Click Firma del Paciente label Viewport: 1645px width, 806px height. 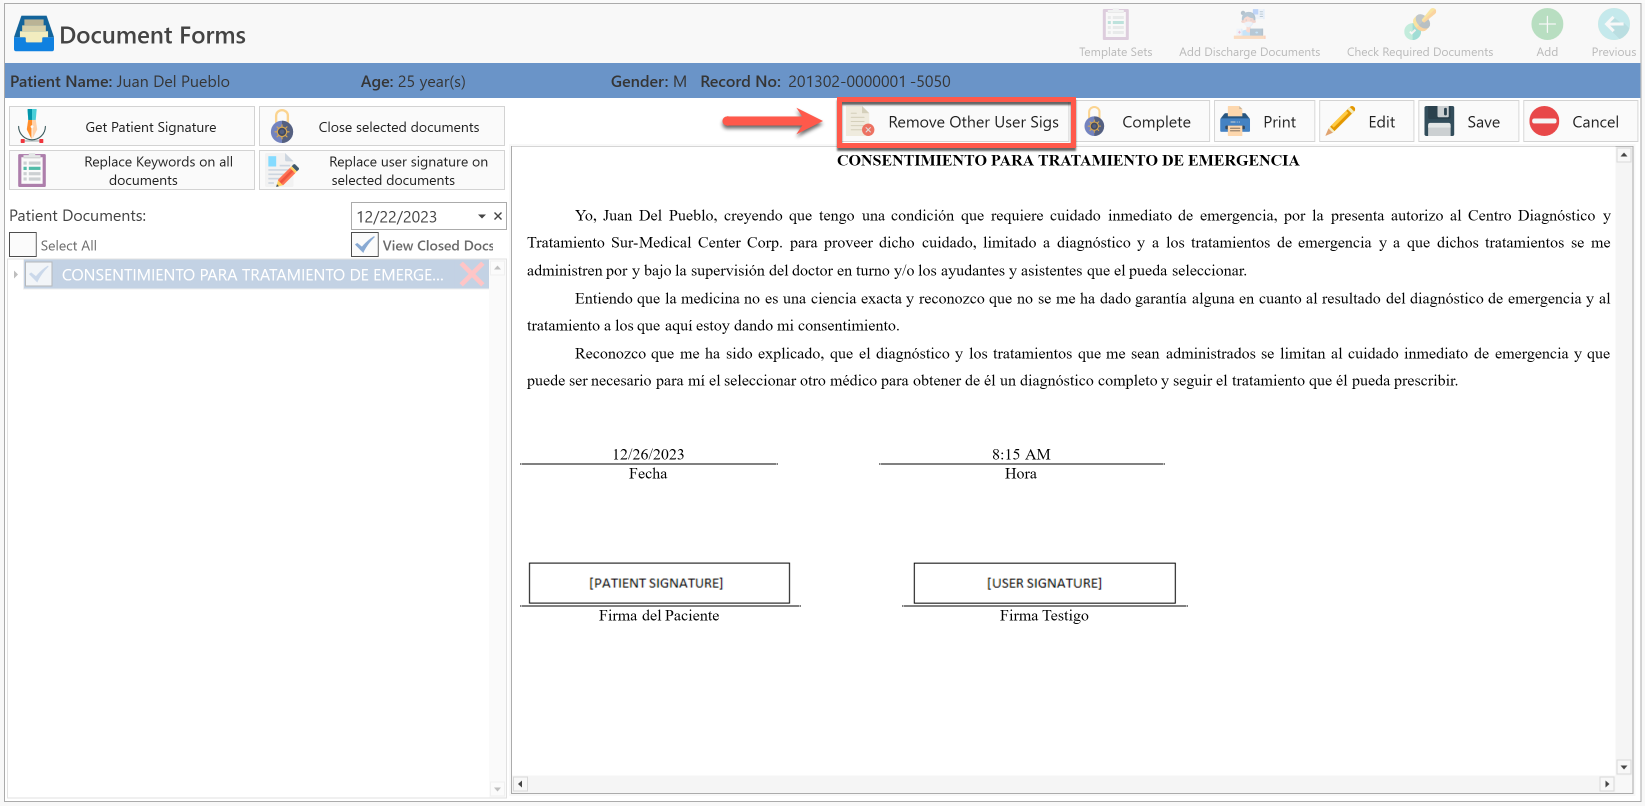659,616
